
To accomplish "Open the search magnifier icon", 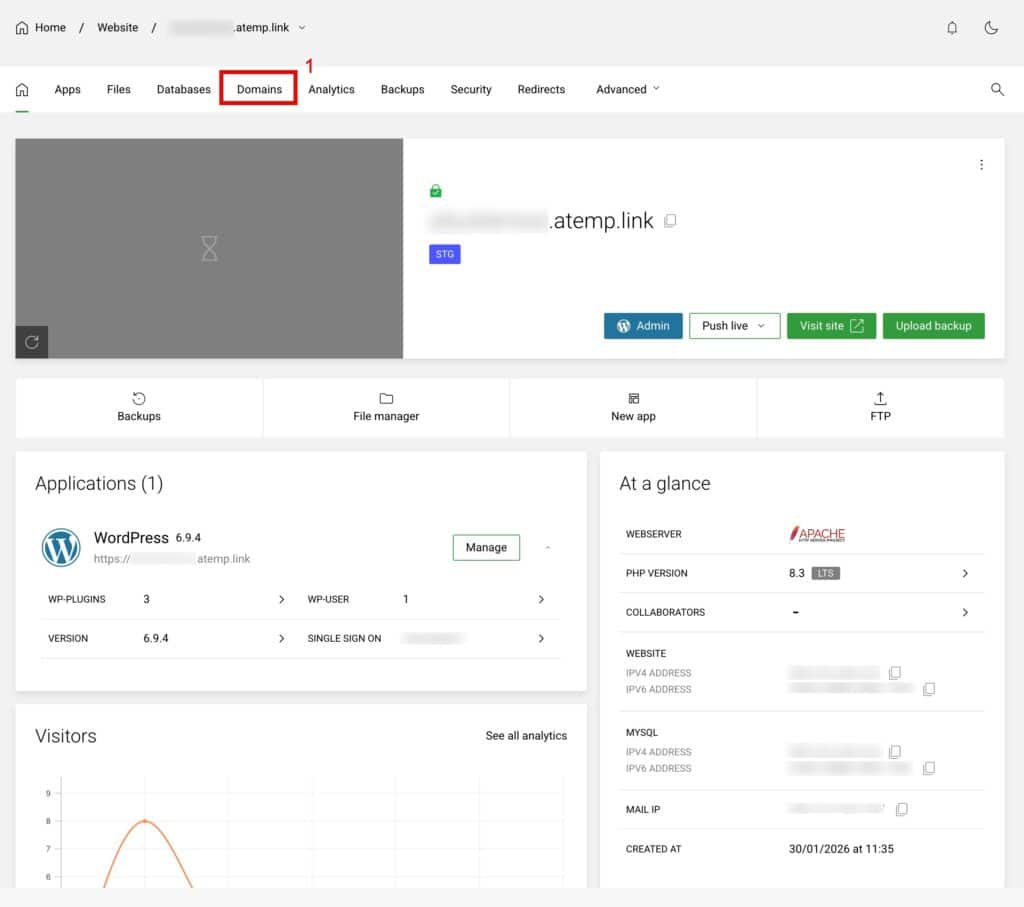I will (x=997, y=89).
